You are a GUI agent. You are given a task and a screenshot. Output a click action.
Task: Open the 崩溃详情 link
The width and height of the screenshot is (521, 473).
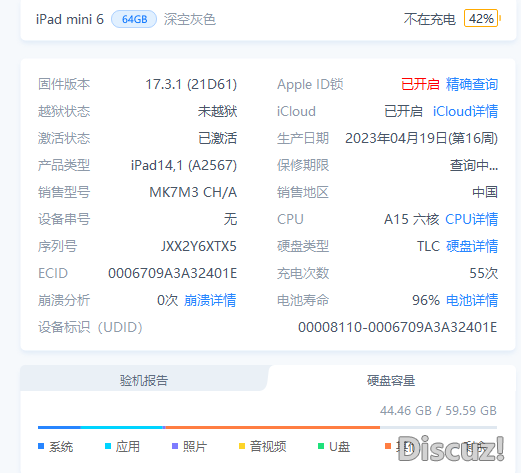click(x=210, y=300)
